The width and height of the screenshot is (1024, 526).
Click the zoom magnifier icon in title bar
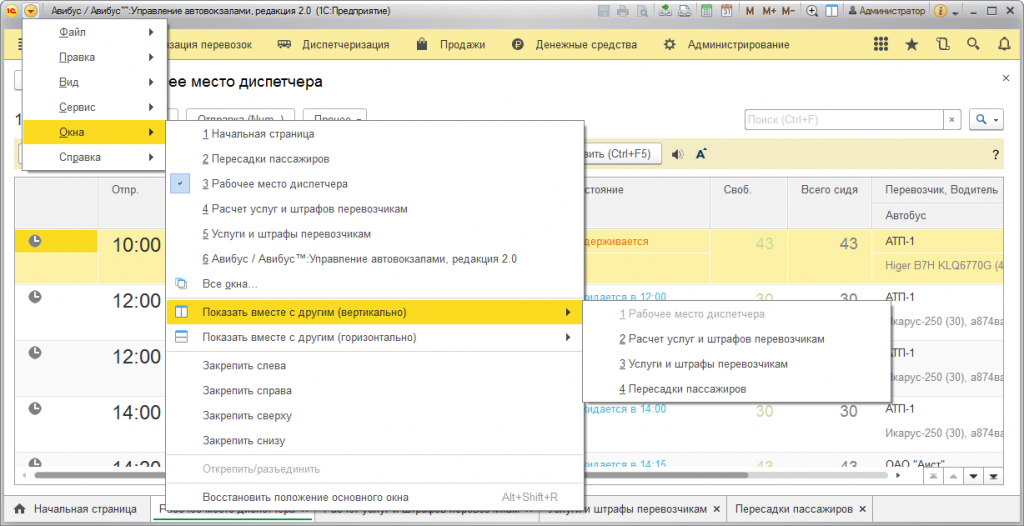[811, 11]
